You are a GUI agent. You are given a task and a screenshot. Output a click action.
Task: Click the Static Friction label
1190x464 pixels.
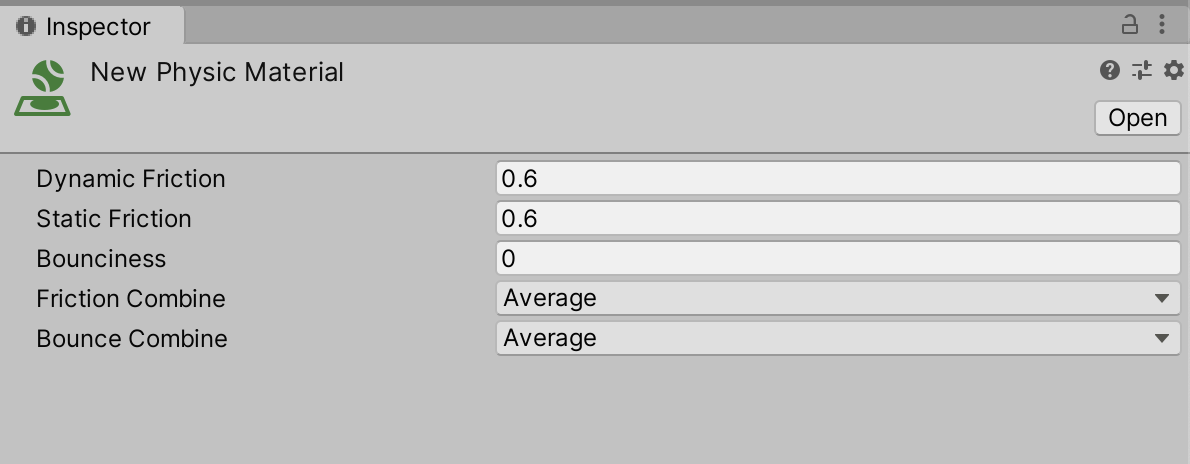tap(114, 219)
